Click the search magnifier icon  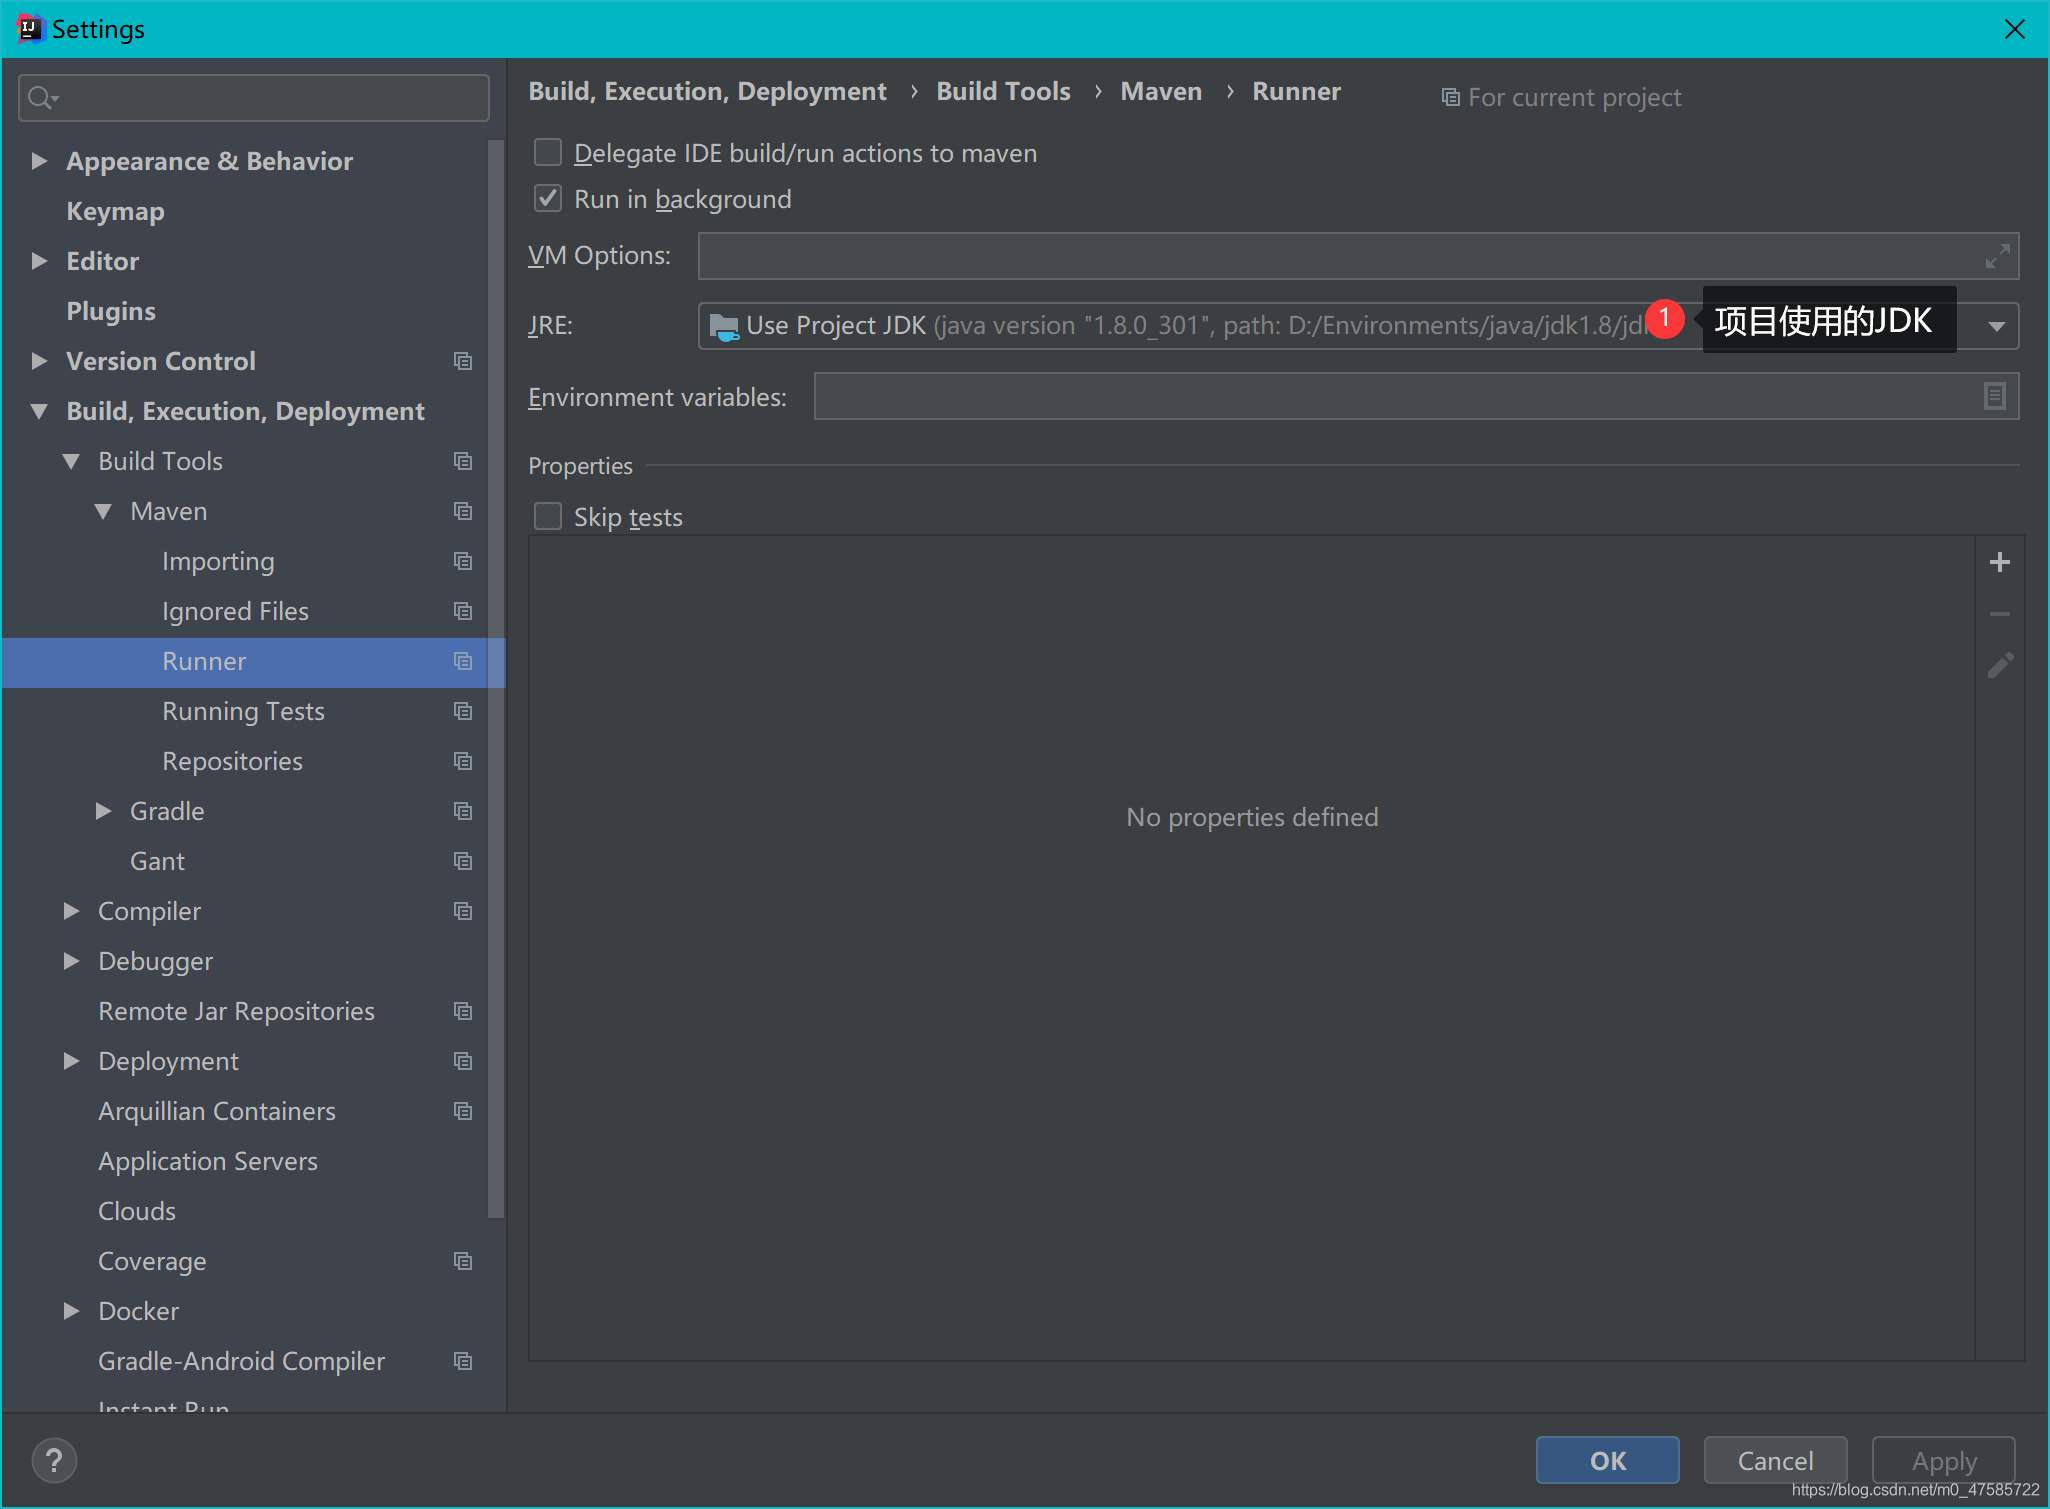[x=42, y=98]
